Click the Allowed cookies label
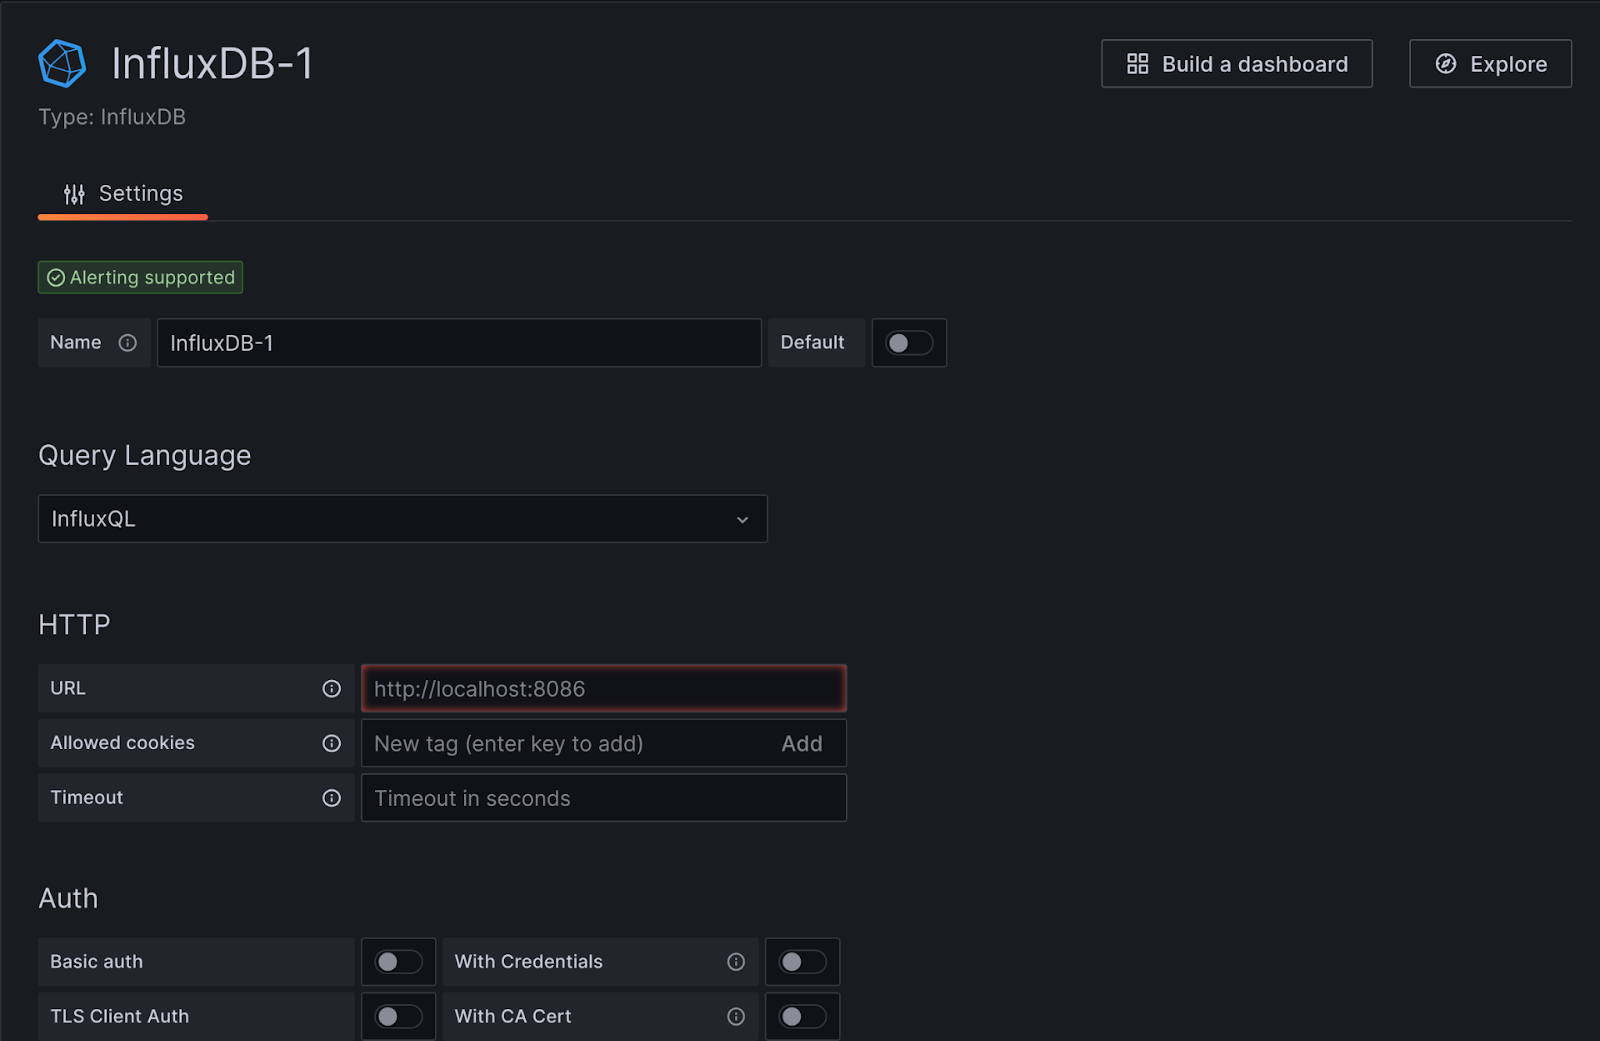The height and width of the screenshot is (1041, 1600). (123, 743)
